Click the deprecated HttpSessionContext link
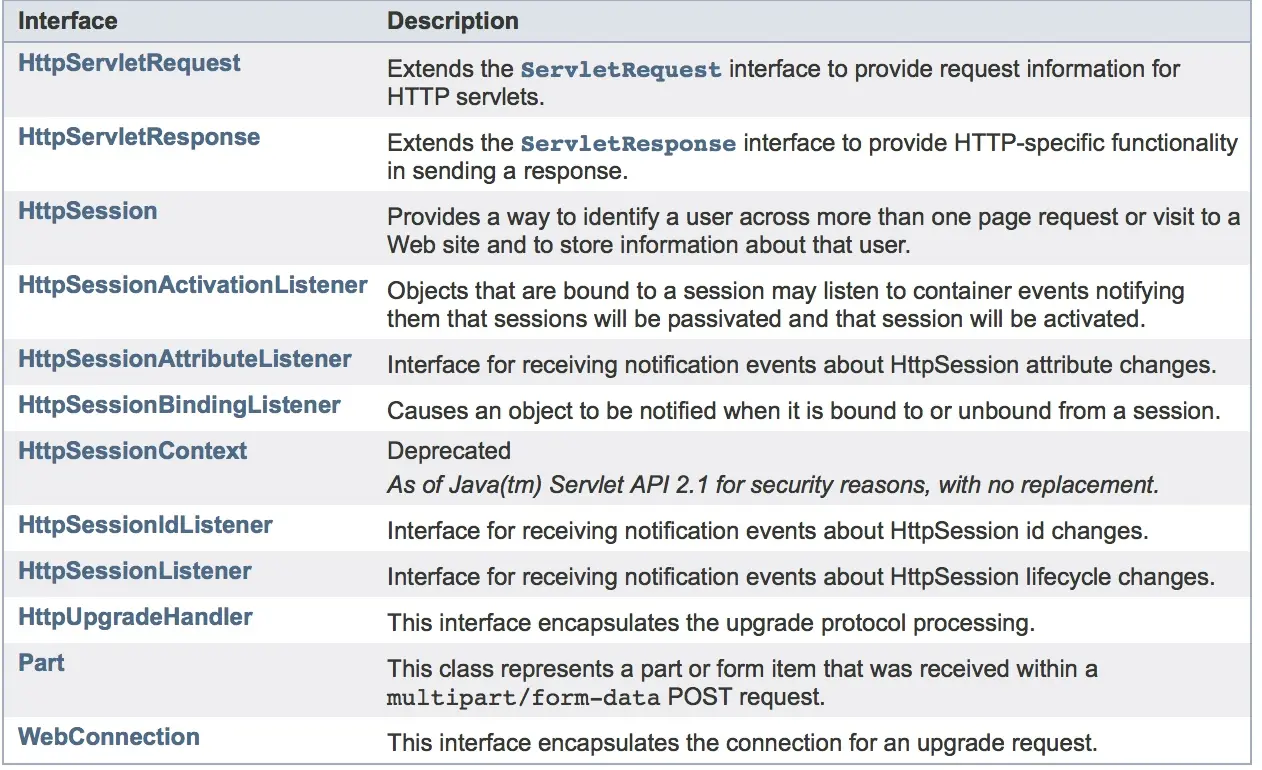The height and width of the screenshot is (770, 1262). pos(133,451)
